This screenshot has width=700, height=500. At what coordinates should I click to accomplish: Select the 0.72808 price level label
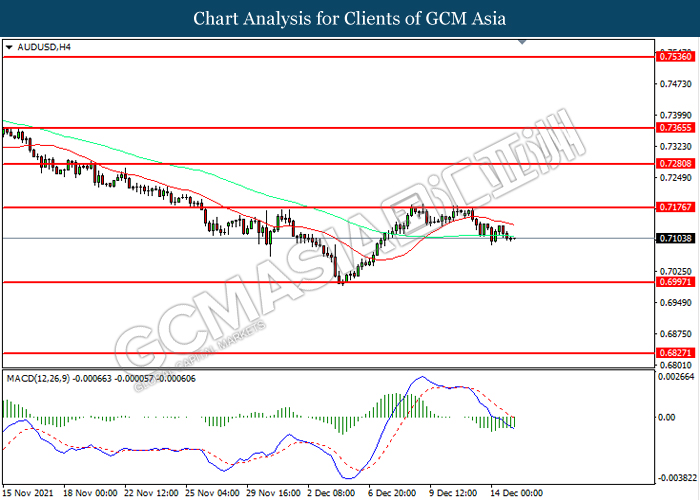click(675, 164)
